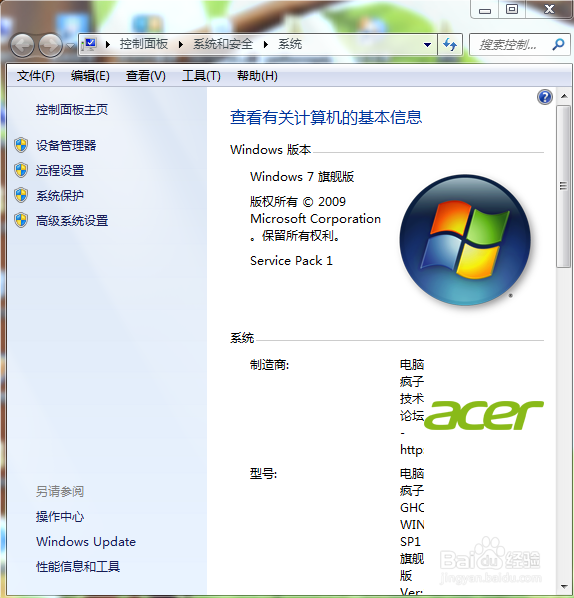This screenshot has height=598, width=574.
Task: Click 系统 breadcrumb in address bar
Action: point(290,44)
